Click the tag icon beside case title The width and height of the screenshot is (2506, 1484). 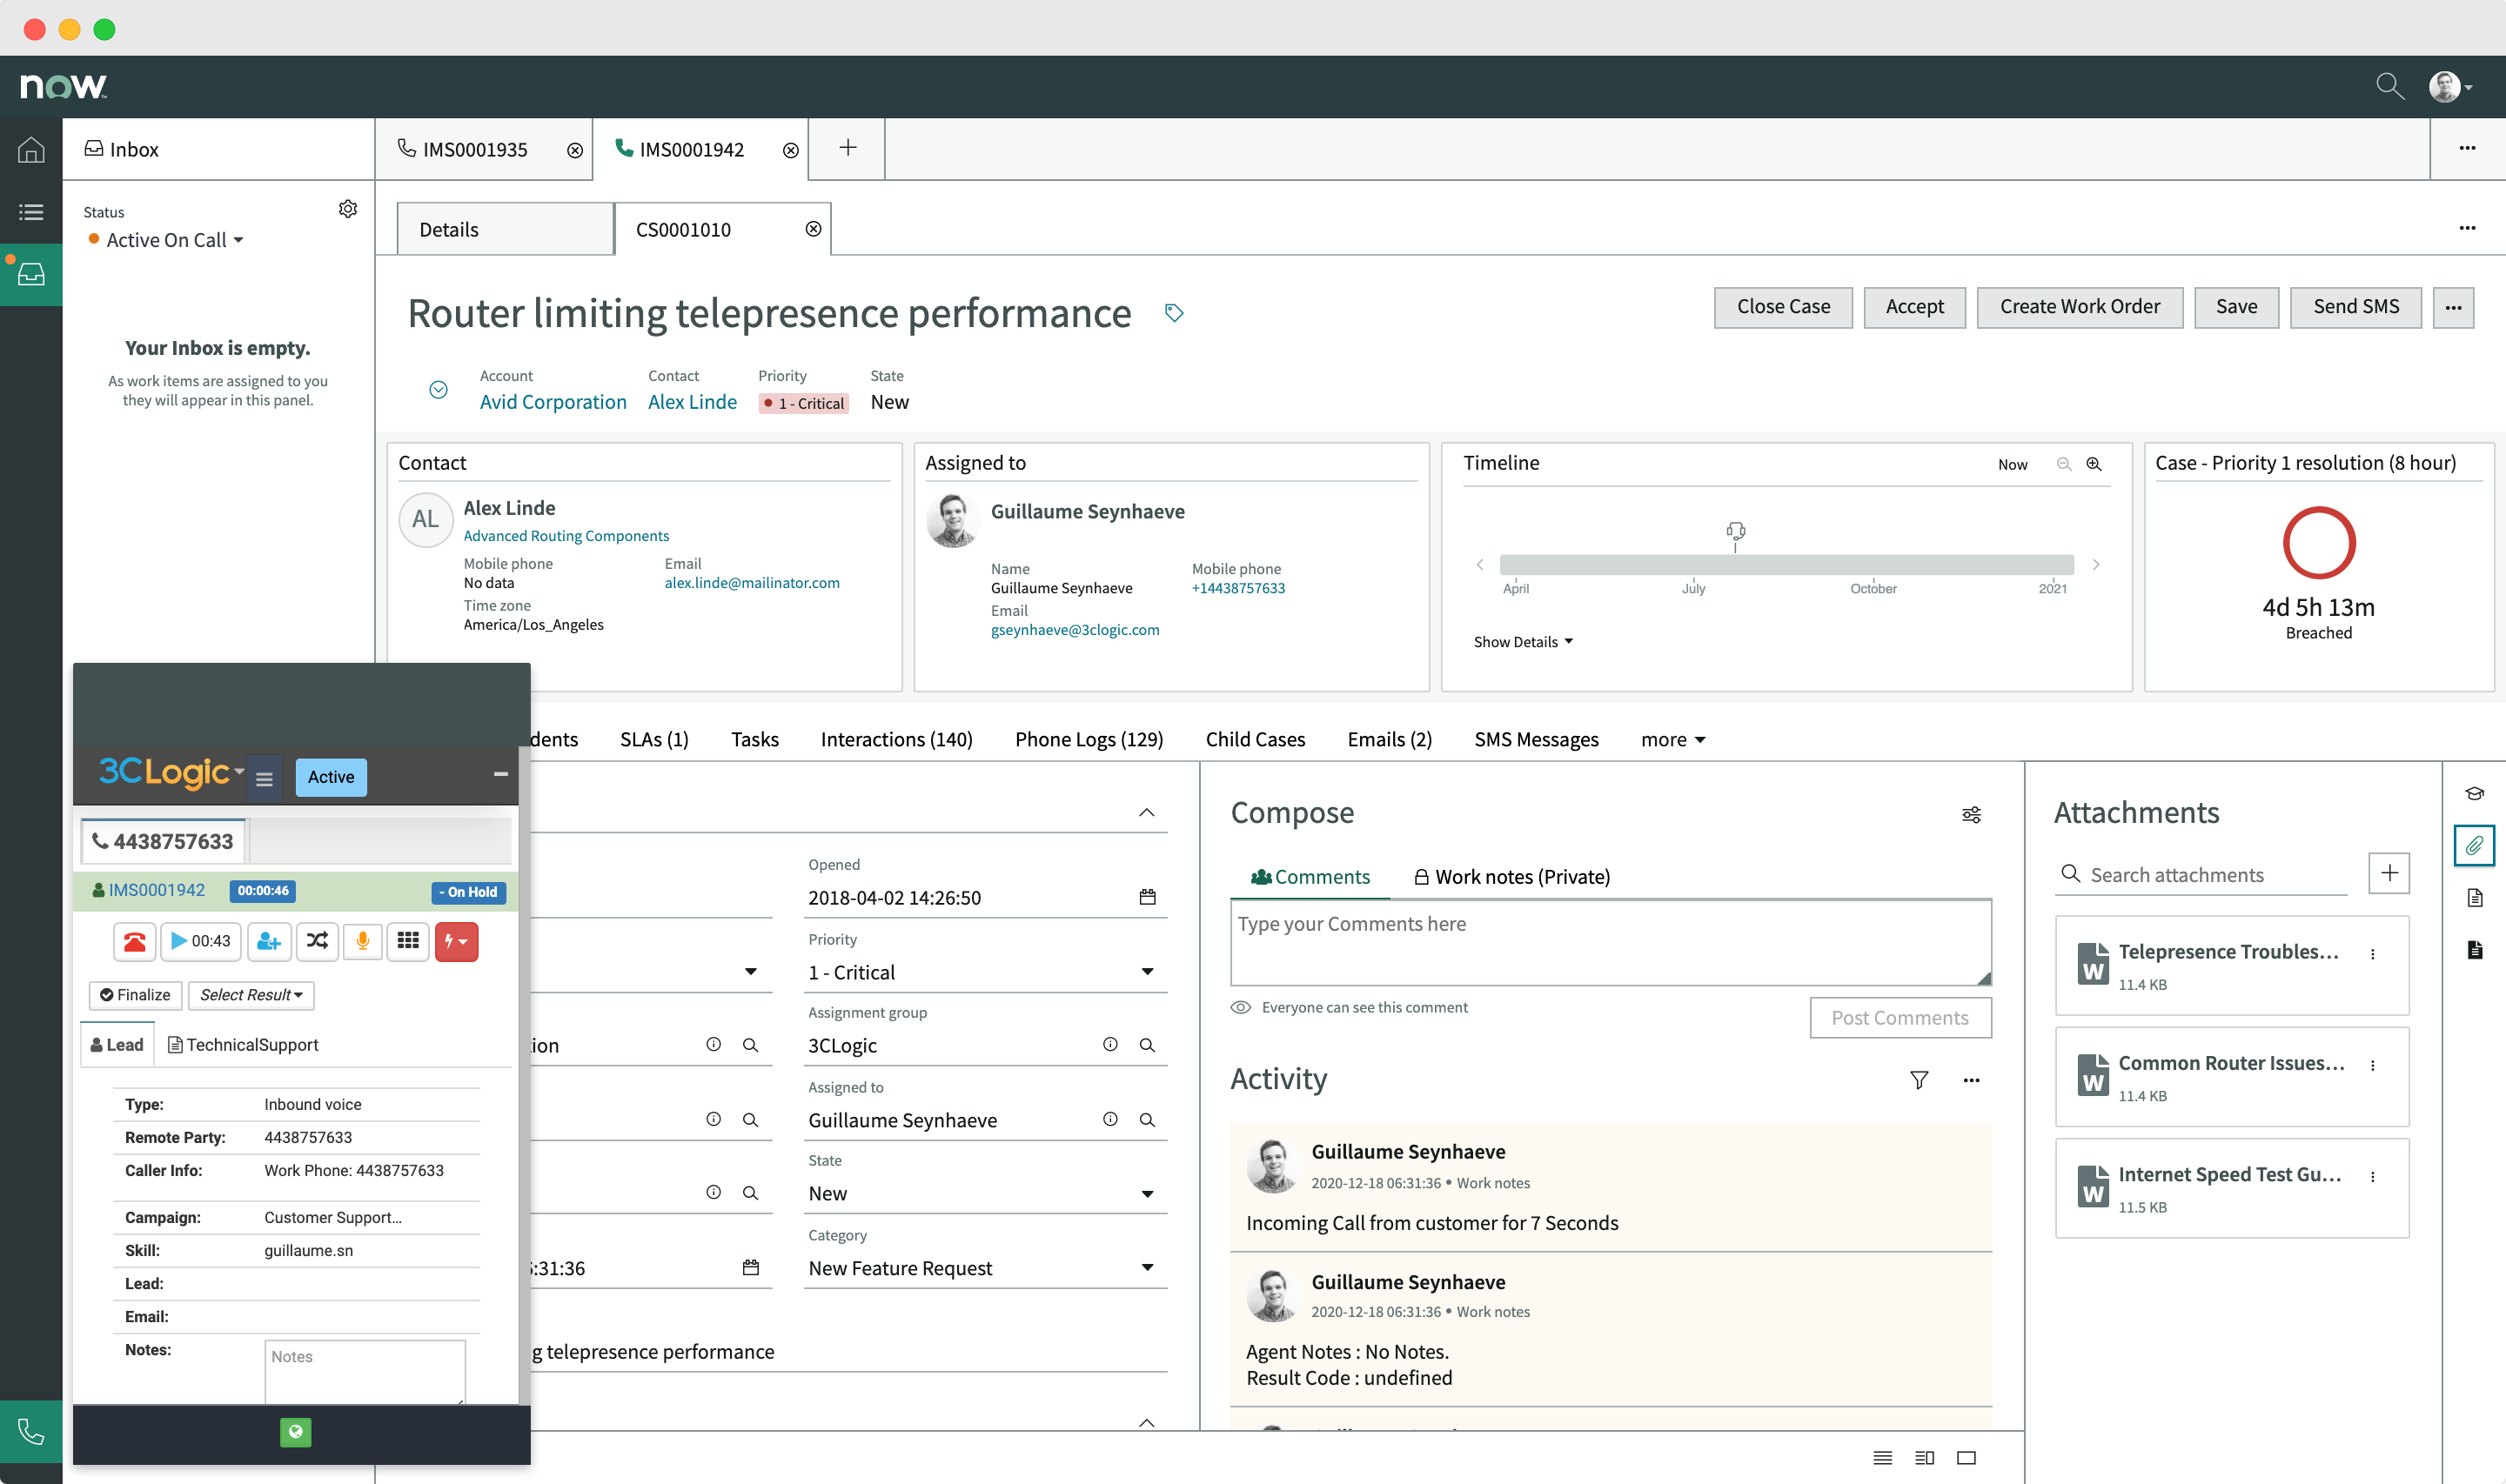point(1174,313)
